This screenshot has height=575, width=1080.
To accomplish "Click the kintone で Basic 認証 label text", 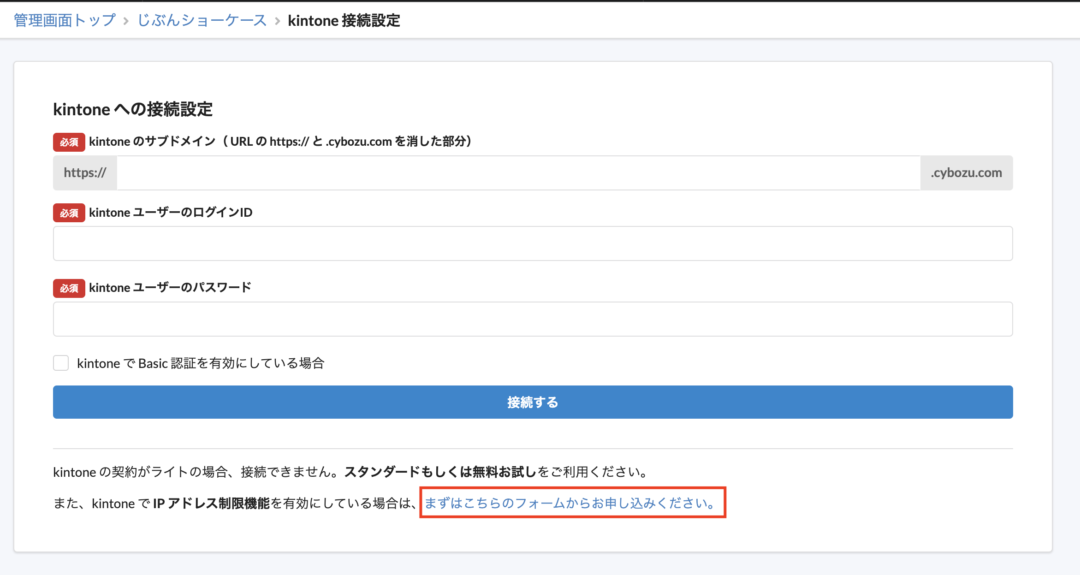I will coord(200,363).
